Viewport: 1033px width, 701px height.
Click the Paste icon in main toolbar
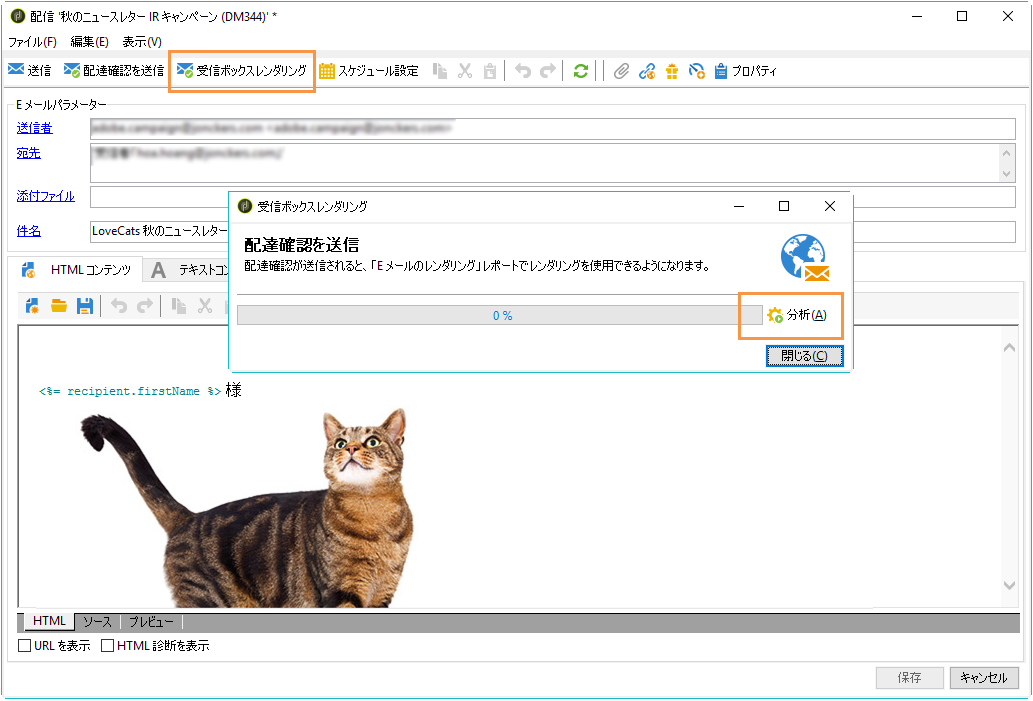pyautogui.click(x=489, y=70)
